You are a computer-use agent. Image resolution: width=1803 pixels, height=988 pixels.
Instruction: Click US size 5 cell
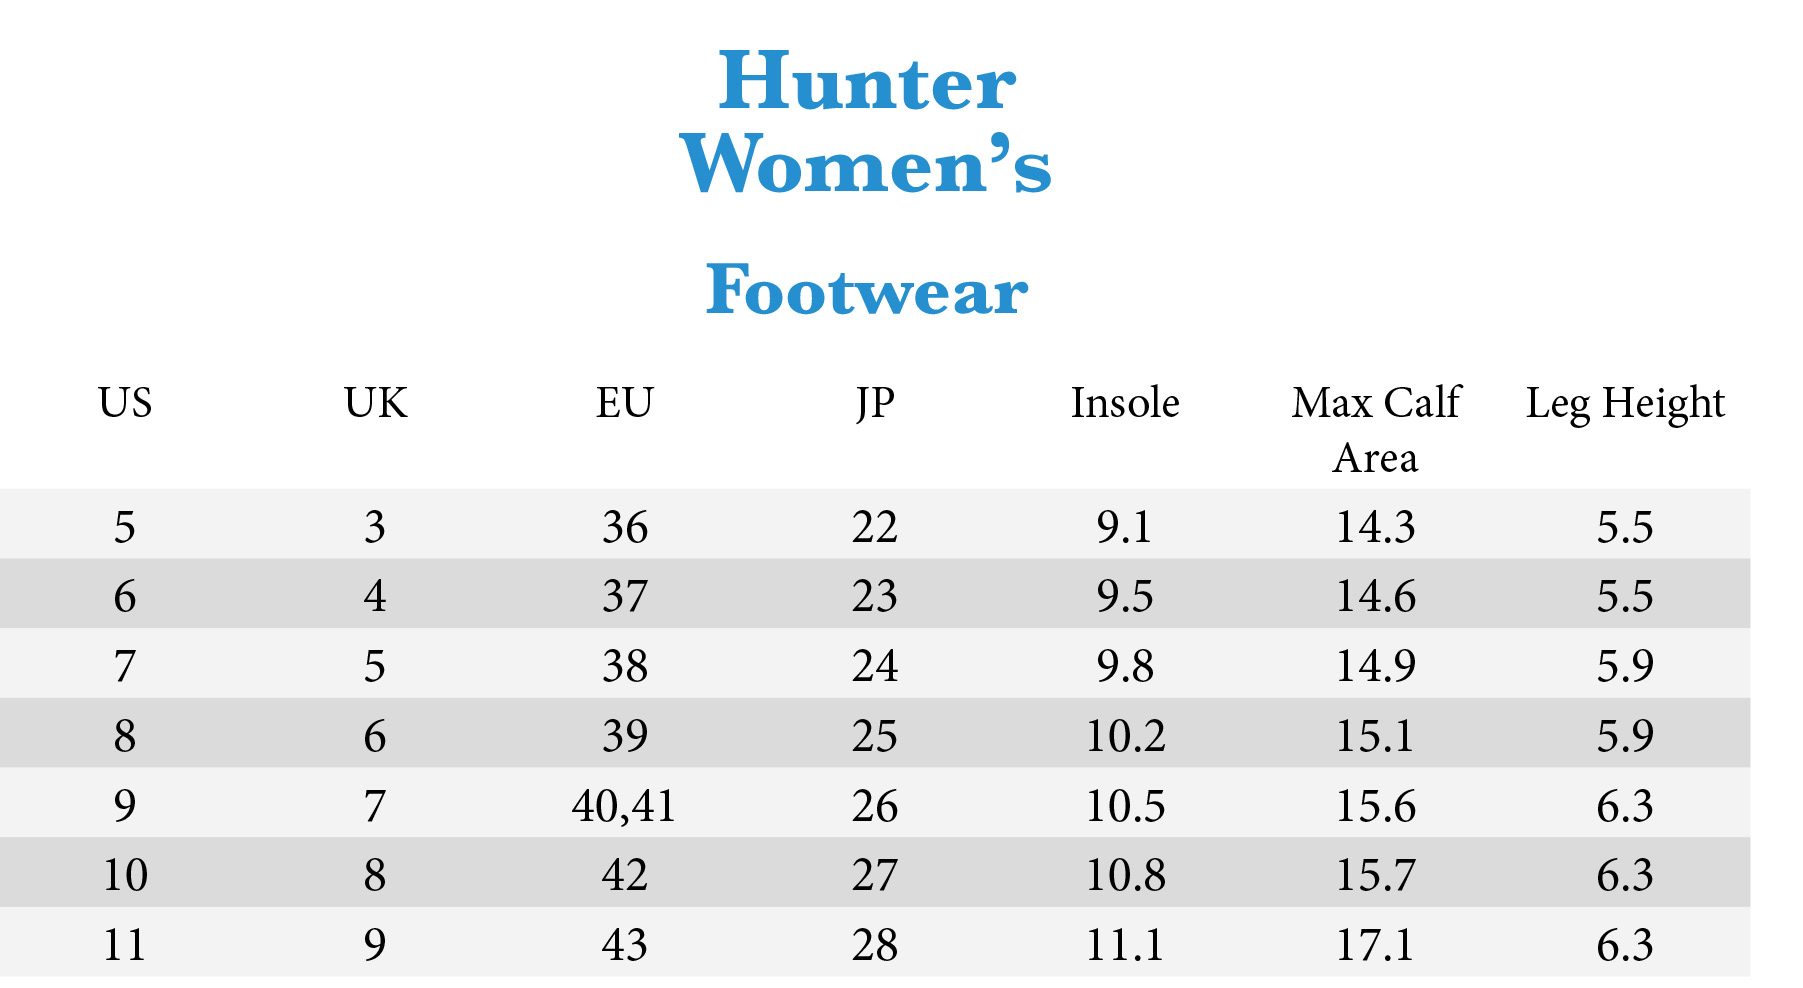click(x=125, y=527)
